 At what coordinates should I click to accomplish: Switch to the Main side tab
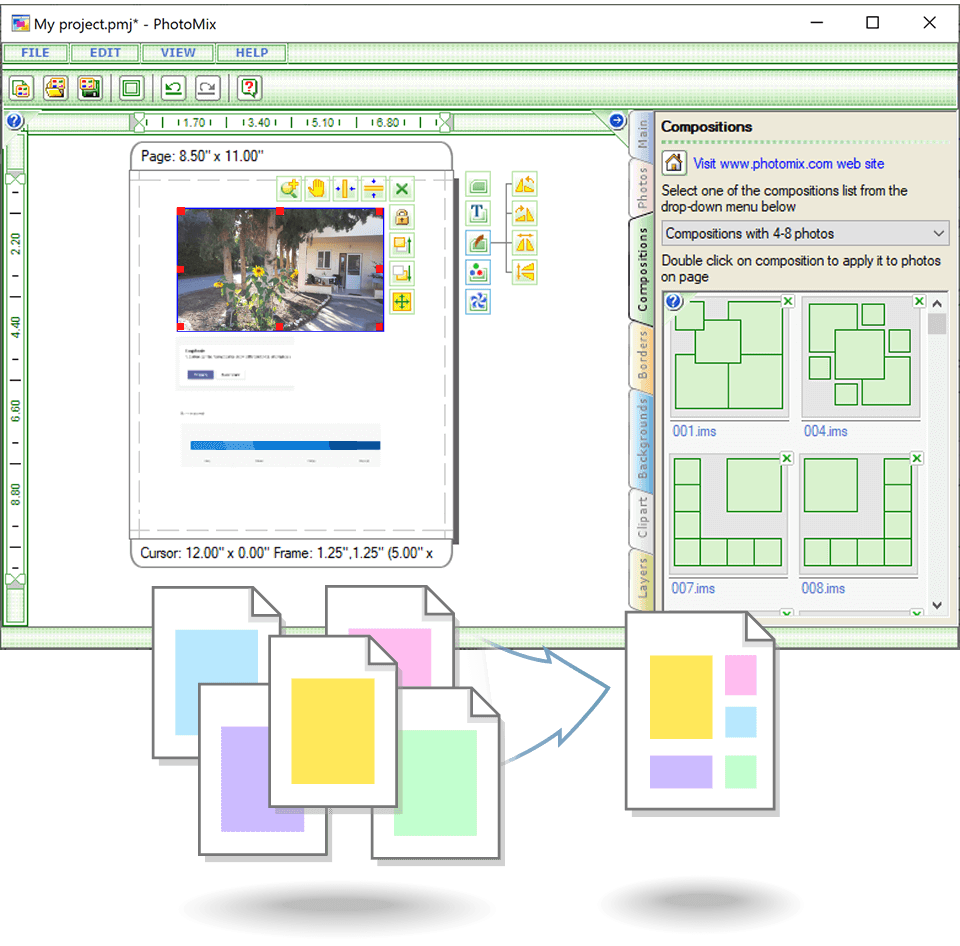(x=642, y=133)
